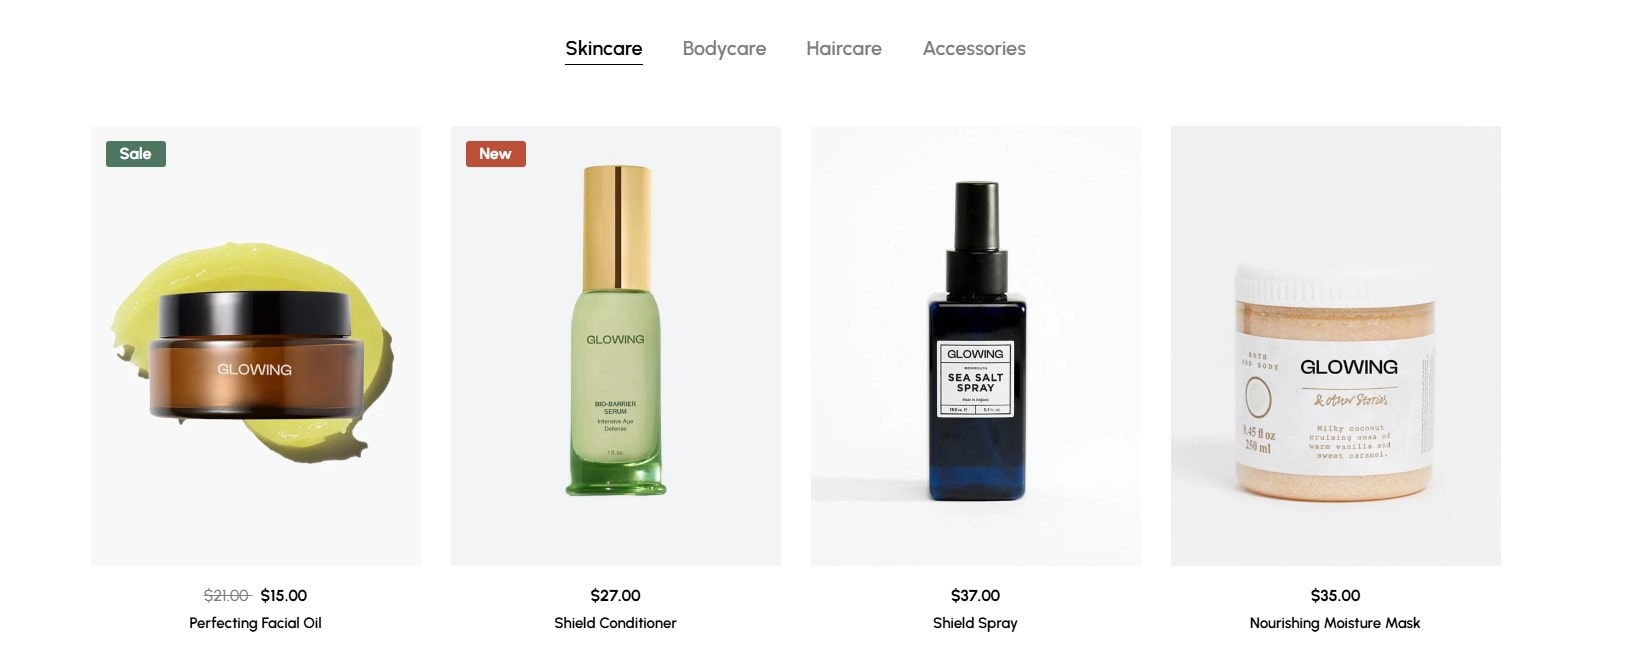Go to the Shield Conditioner product page
The width and height of the screenshot is (1627, 671).
click(616, 623)
